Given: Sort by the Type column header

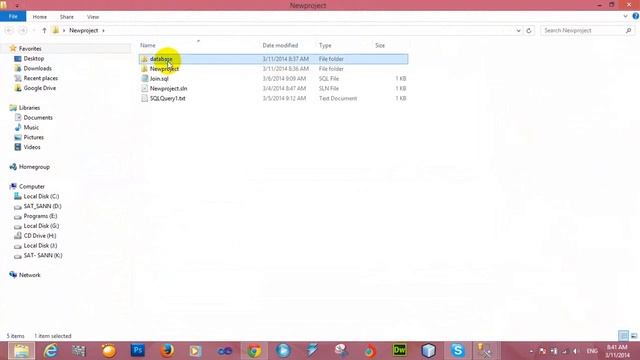Looking at the screenshot, I should point(325,45).
